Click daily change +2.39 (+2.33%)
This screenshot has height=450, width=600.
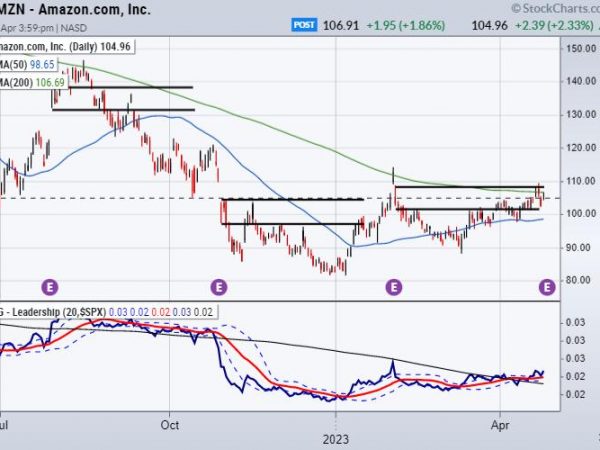554,26
